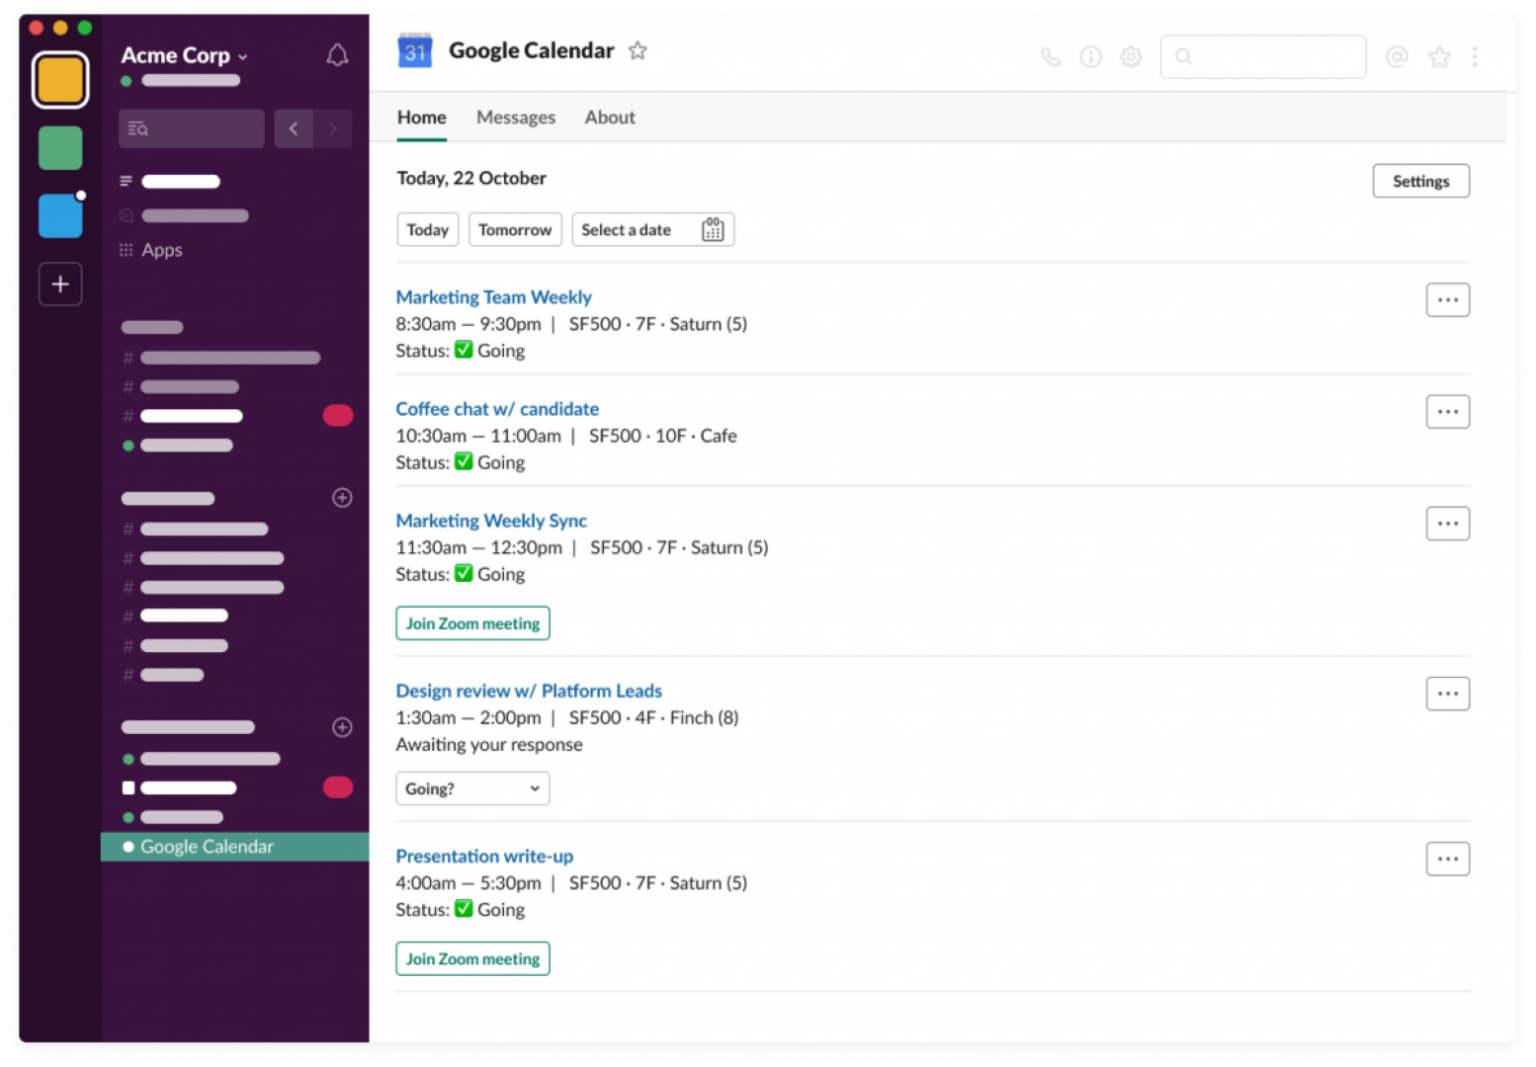The height and width of the screenshot is (1067, 1536).
Task: Click the Google Calendar app logo
Action: click(x=415, y=51)
